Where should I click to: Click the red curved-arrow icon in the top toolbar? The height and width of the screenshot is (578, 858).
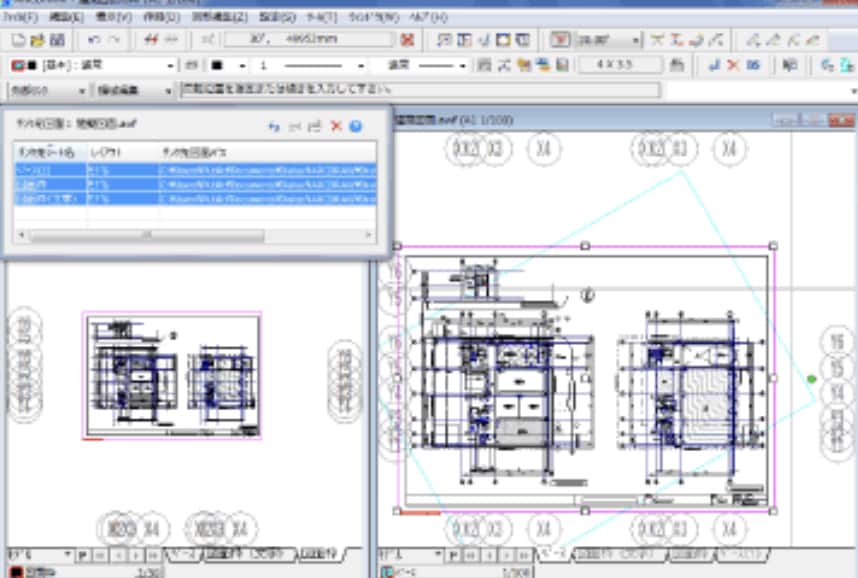coord(696,40)
